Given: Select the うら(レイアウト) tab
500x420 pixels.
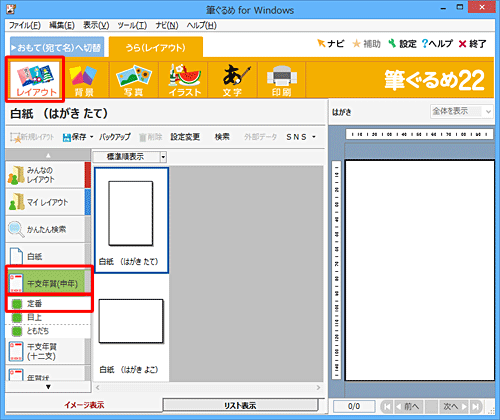Looking at the screenshot, I should (x=156, y=47).
